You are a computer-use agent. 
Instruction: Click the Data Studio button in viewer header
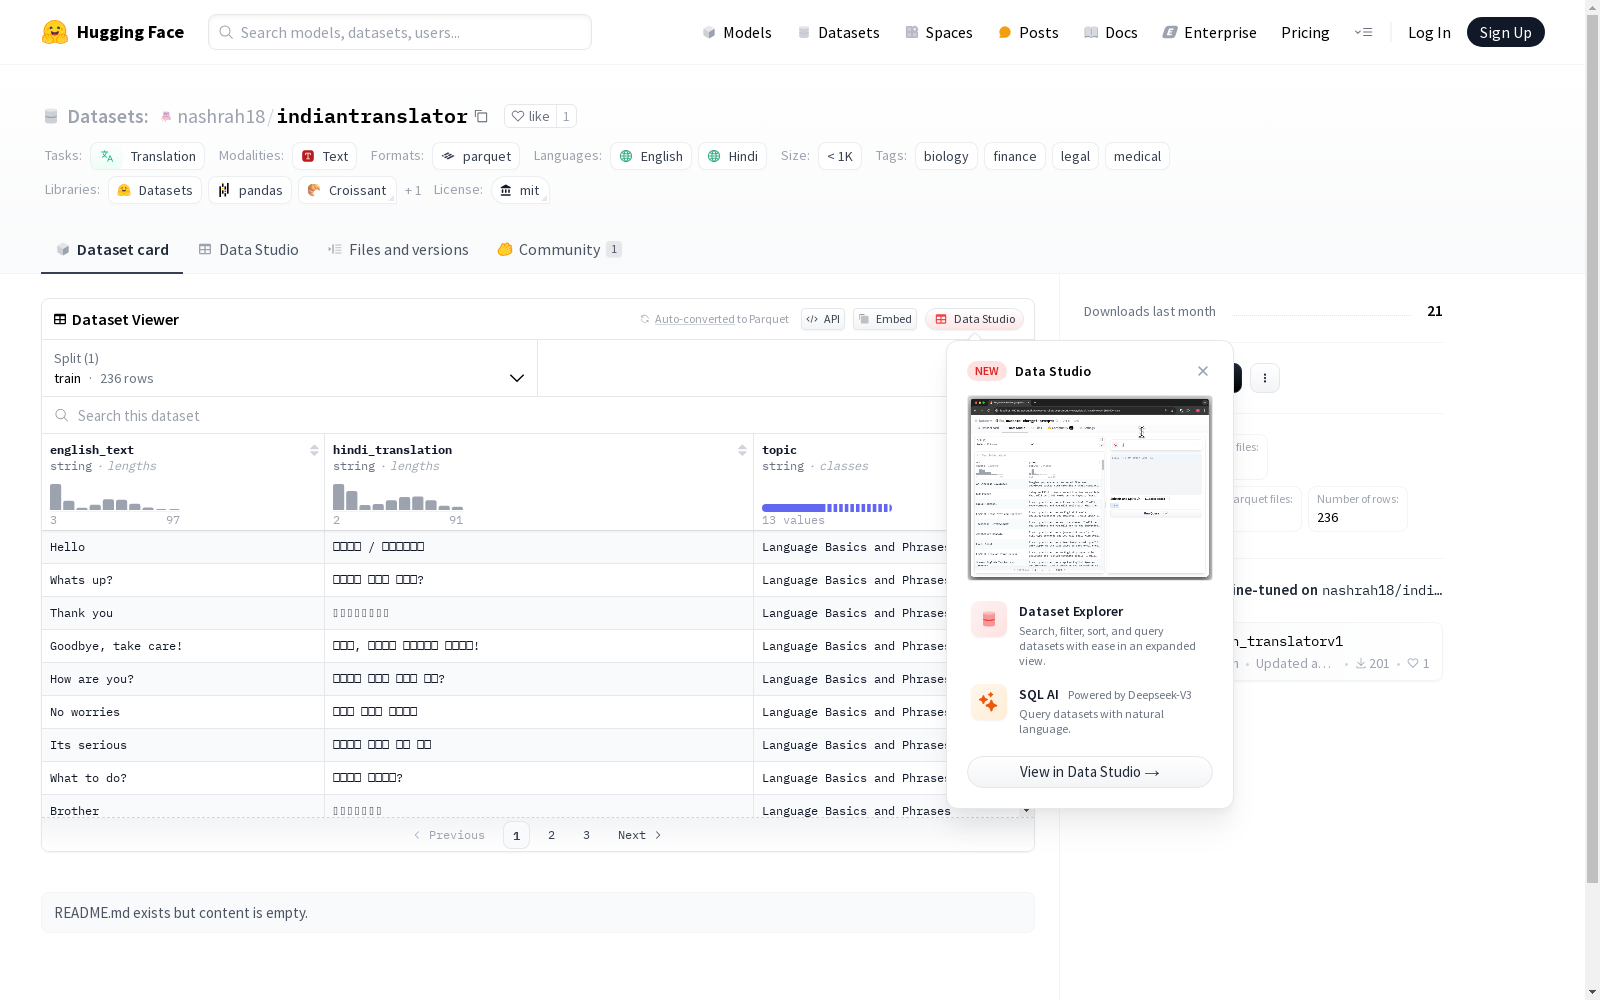(975, 319)
